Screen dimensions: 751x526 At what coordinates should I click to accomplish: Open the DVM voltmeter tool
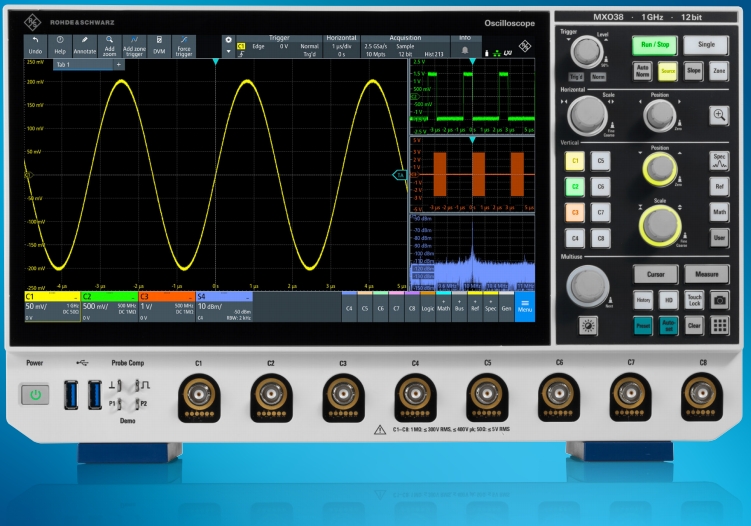click(x=159, y=45)
